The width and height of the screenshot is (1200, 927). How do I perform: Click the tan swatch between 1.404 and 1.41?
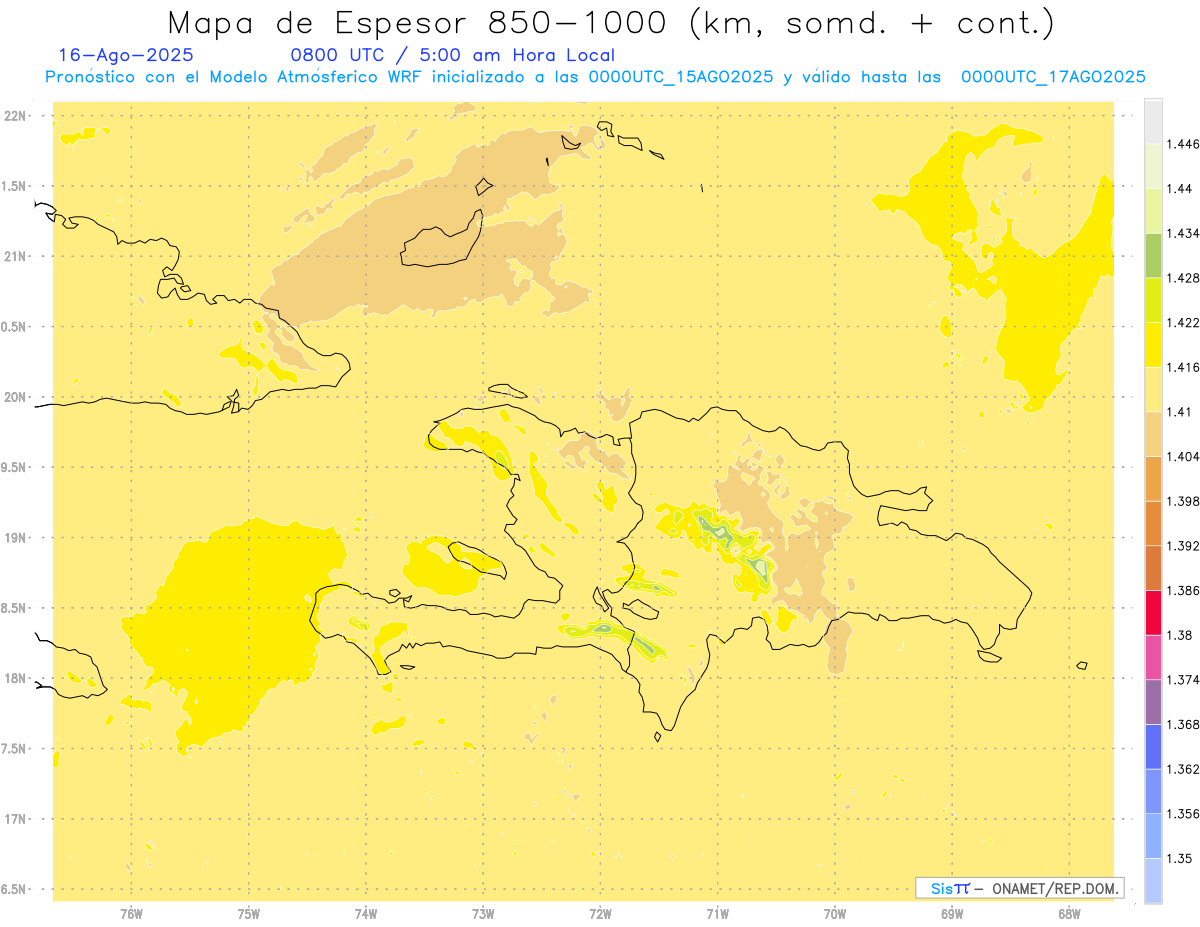1153,434
